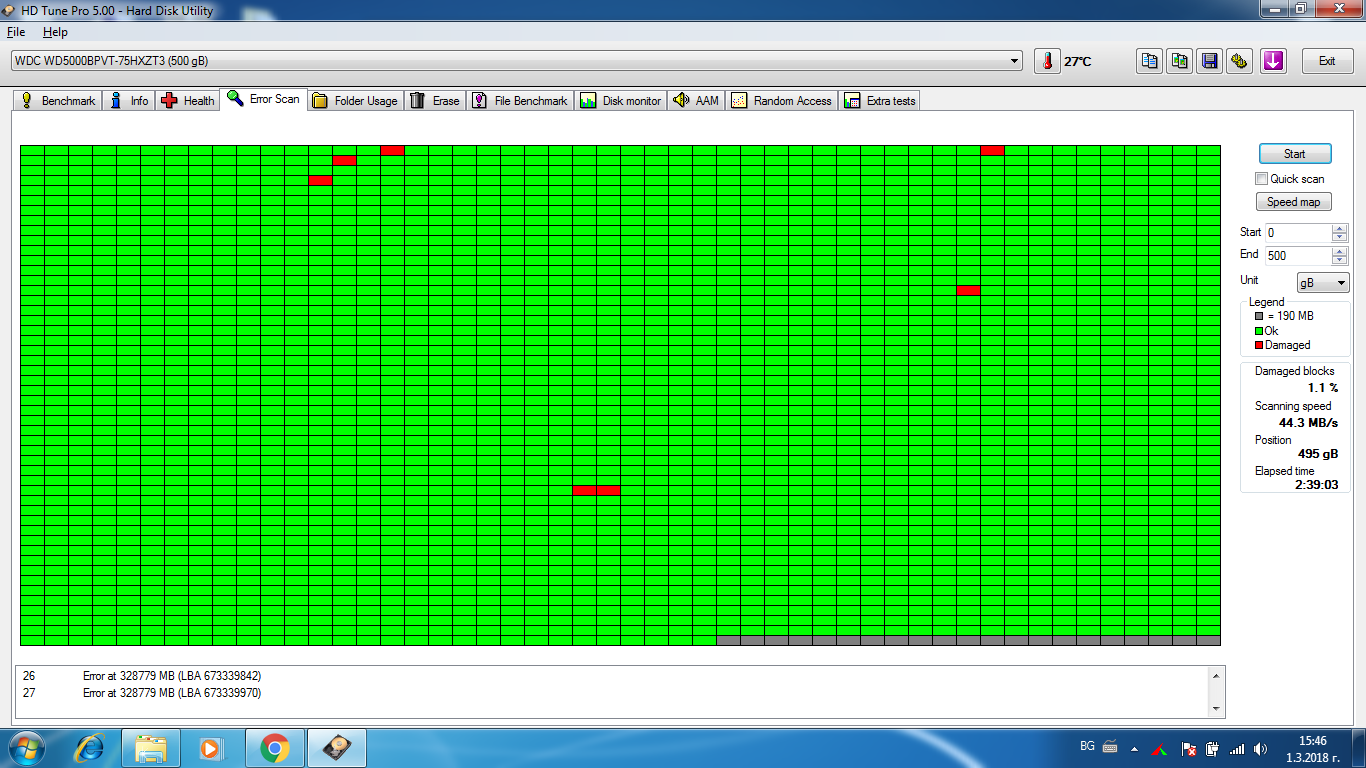The height and width of the screenshot is (768, 1366).
Task: Click the HD Tune hard disk taskbar icon
Action: tap(337, 748)
